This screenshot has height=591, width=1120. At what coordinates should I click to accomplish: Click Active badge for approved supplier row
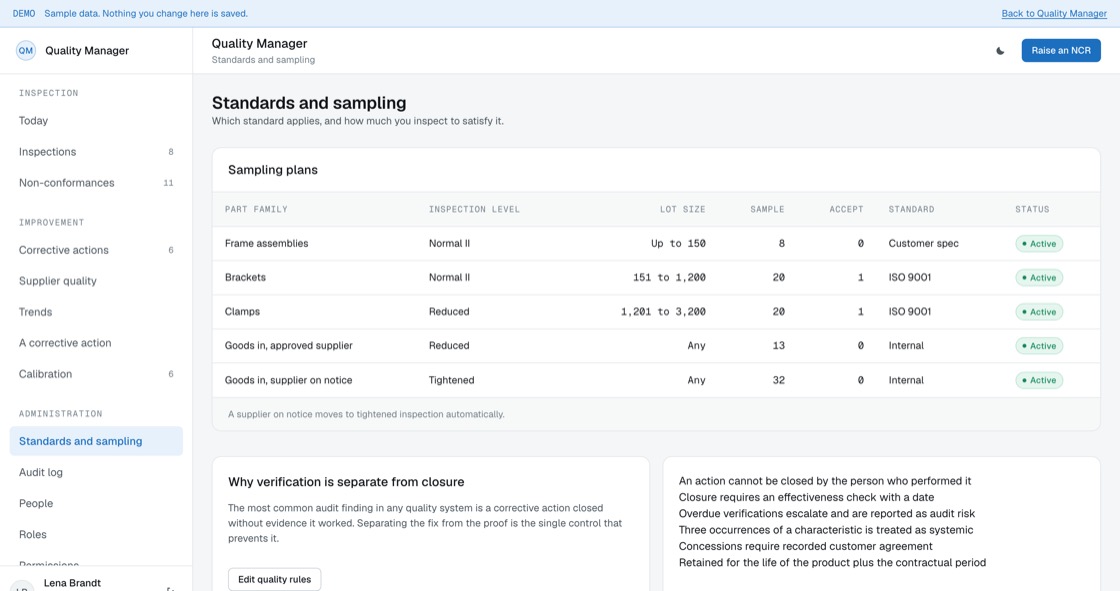pyautogui.click(x=1039, y=346)
